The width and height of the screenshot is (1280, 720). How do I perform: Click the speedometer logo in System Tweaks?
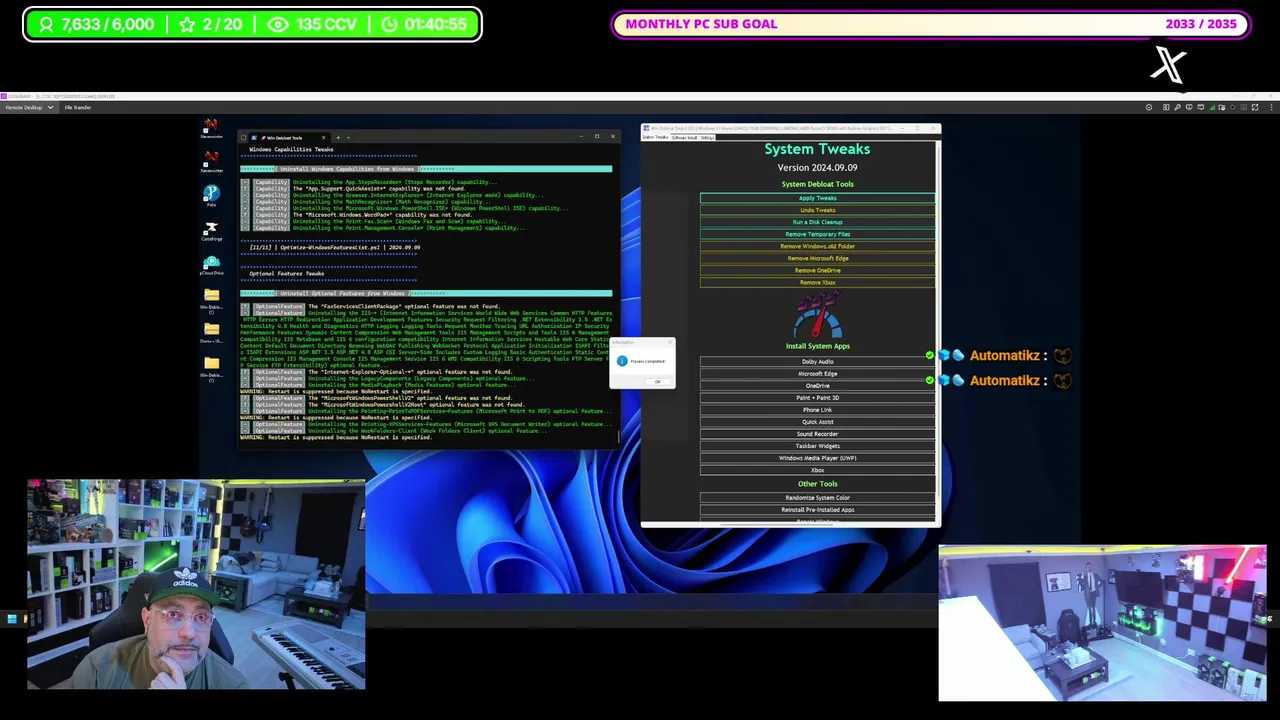tap(818, 317)
